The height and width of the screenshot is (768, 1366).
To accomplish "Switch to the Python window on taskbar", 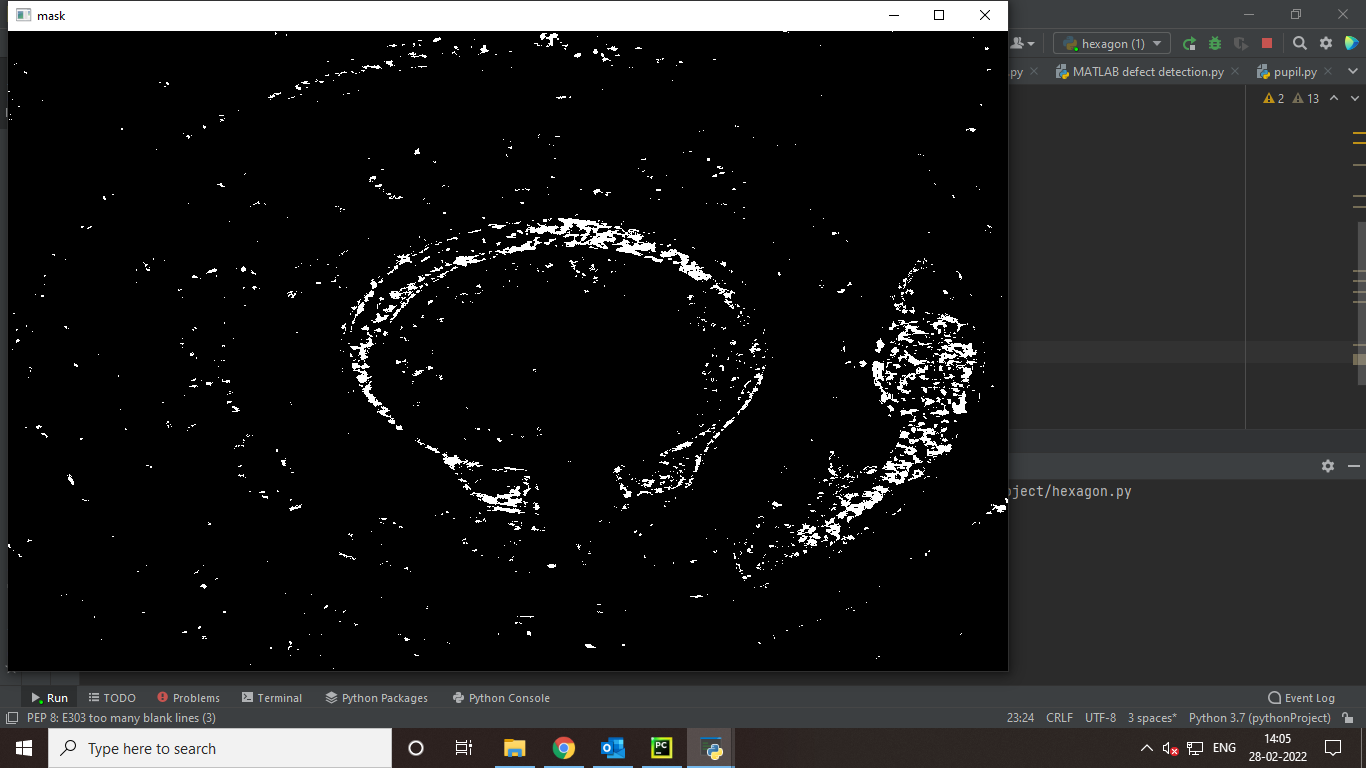I will click(711, 748).
